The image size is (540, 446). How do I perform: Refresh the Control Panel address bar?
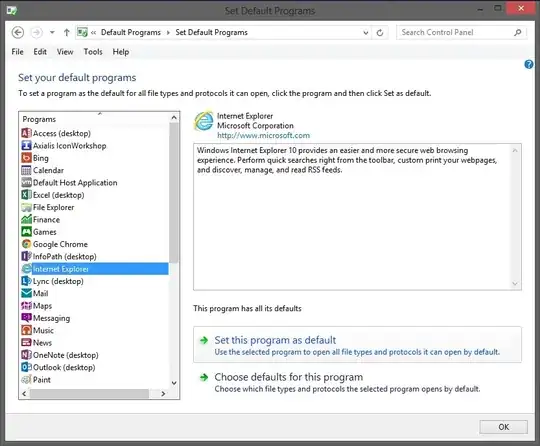coord(380,33)
